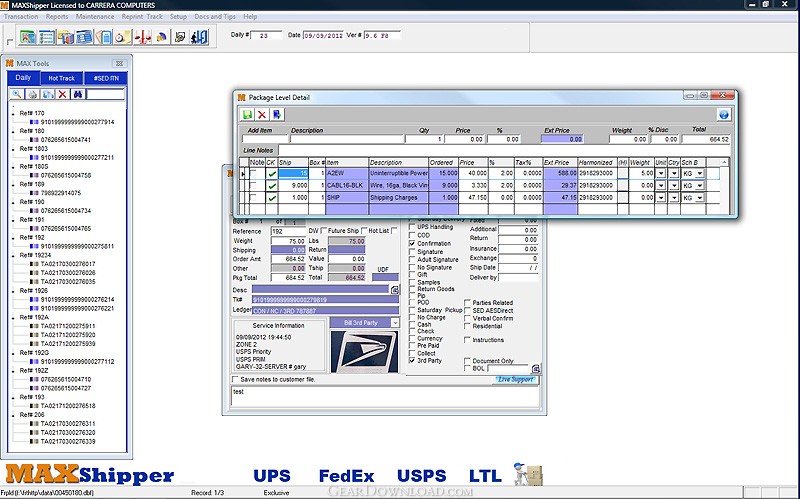Enable the COD checkbox
Viewport: 800px width, 499px height.
[412, 235]
